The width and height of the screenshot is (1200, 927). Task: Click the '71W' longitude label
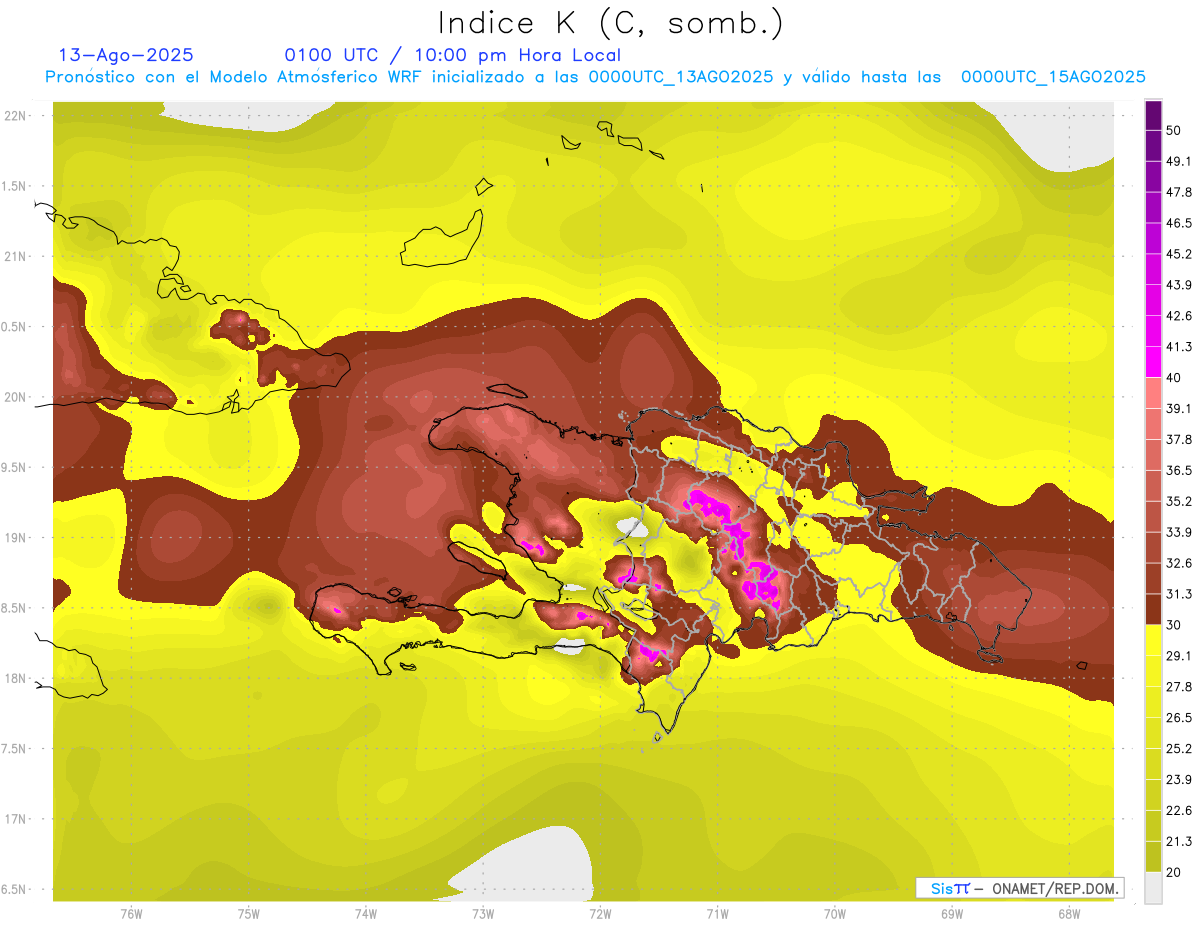718,914
